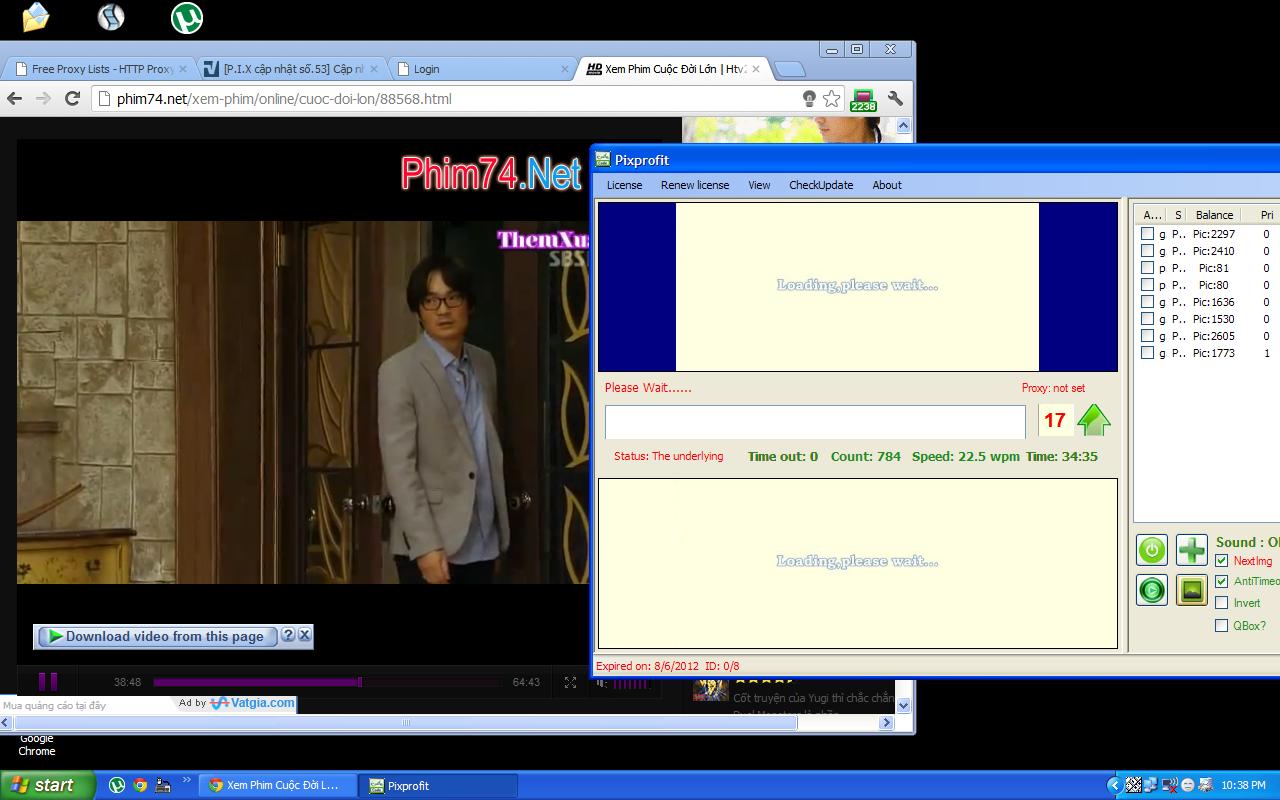Screen dimensions: 1280x800
Task: Check the account row with Pic:1773
Action: 1147,353
